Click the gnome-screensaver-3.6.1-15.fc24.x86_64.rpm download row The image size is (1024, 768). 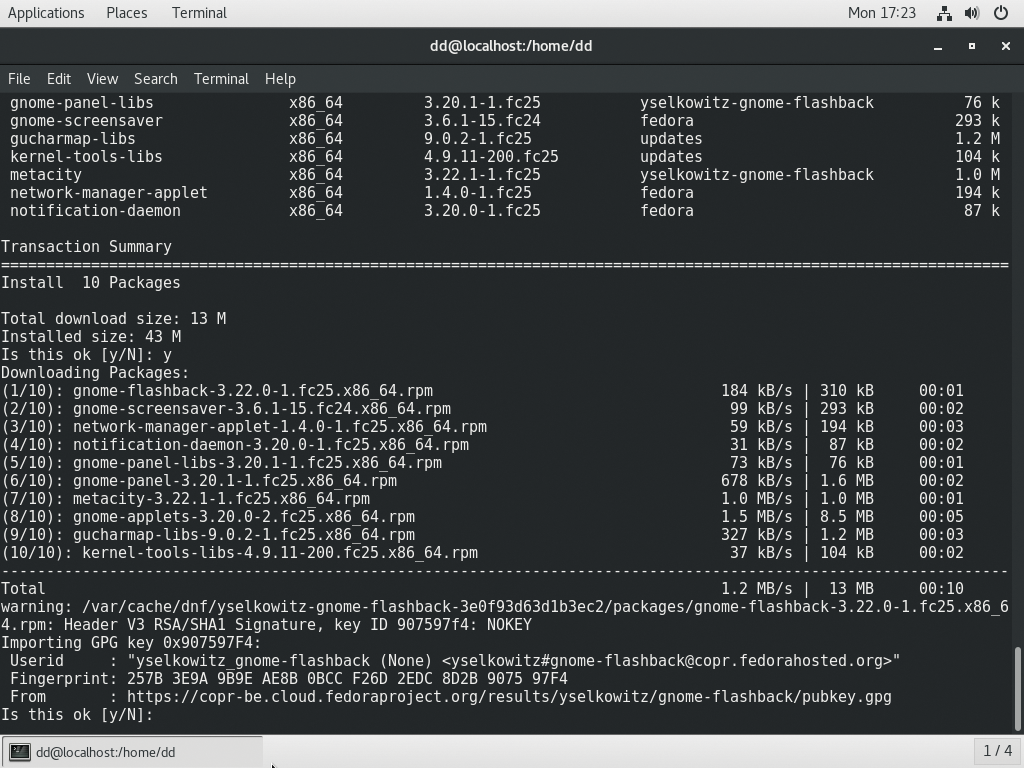click(x=482, y=409)
